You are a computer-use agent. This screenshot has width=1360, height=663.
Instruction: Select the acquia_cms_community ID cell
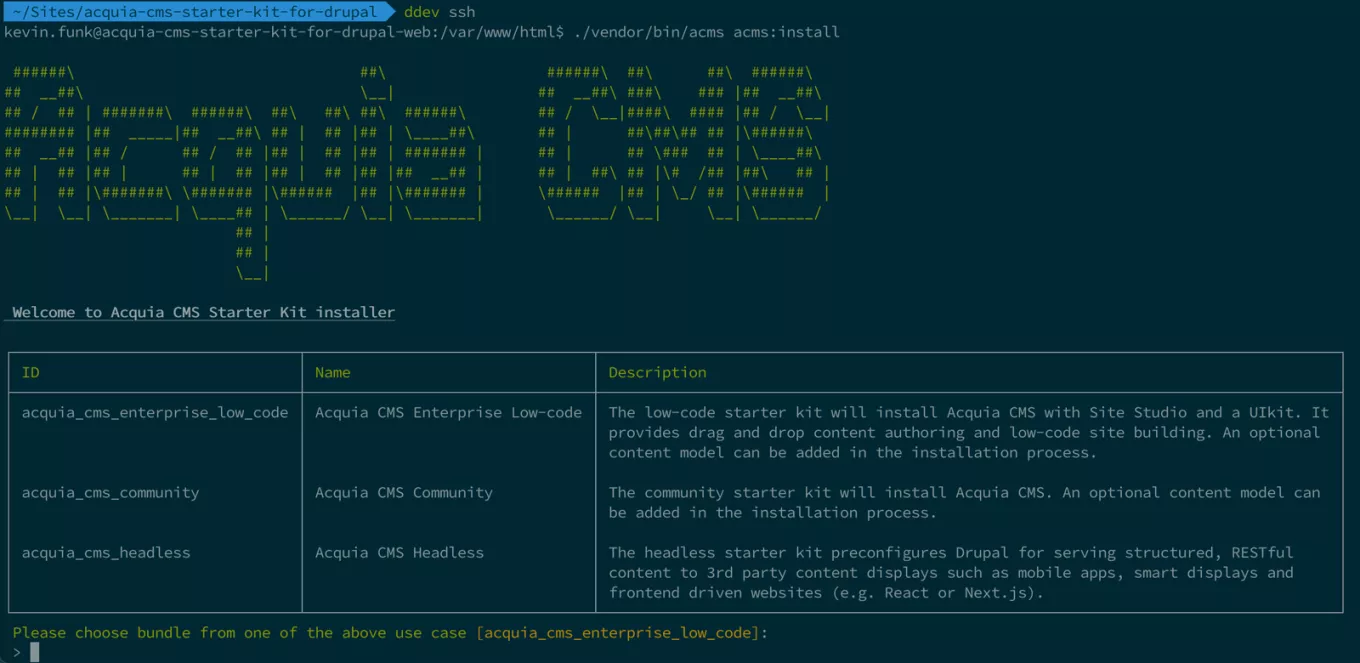pos(110,492)
